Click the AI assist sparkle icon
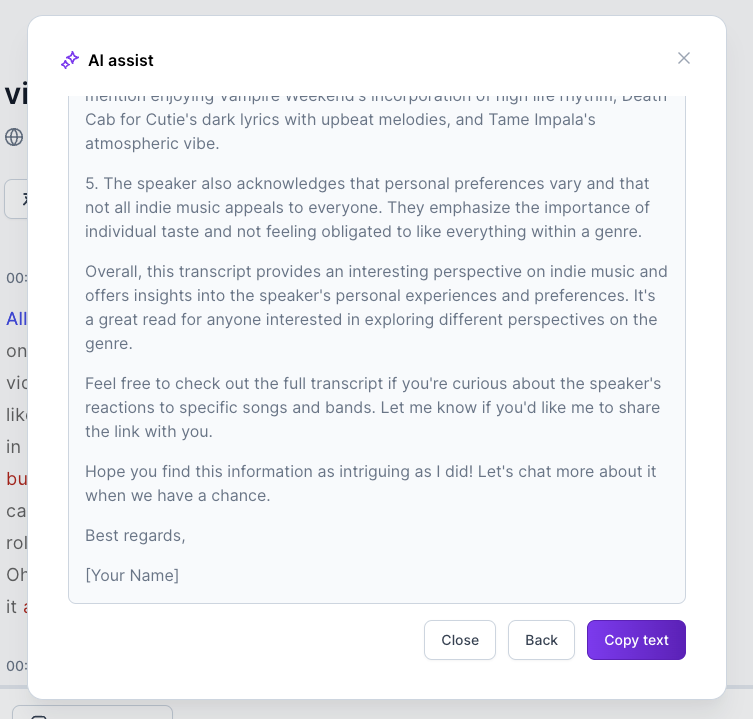 (70, 60)
